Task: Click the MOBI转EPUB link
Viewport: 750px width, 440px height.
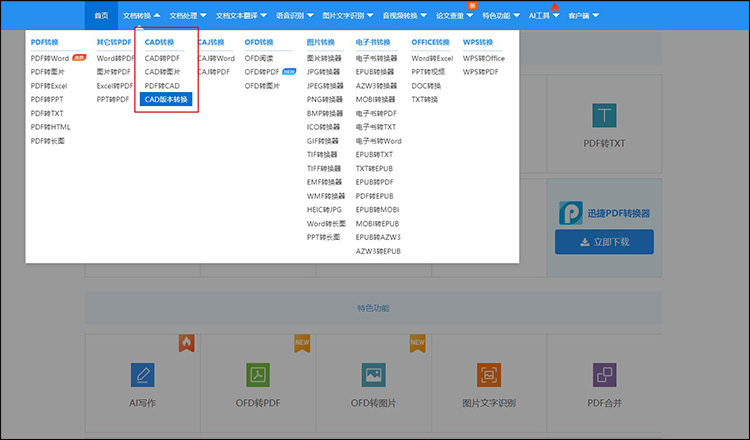Action: 377,223
